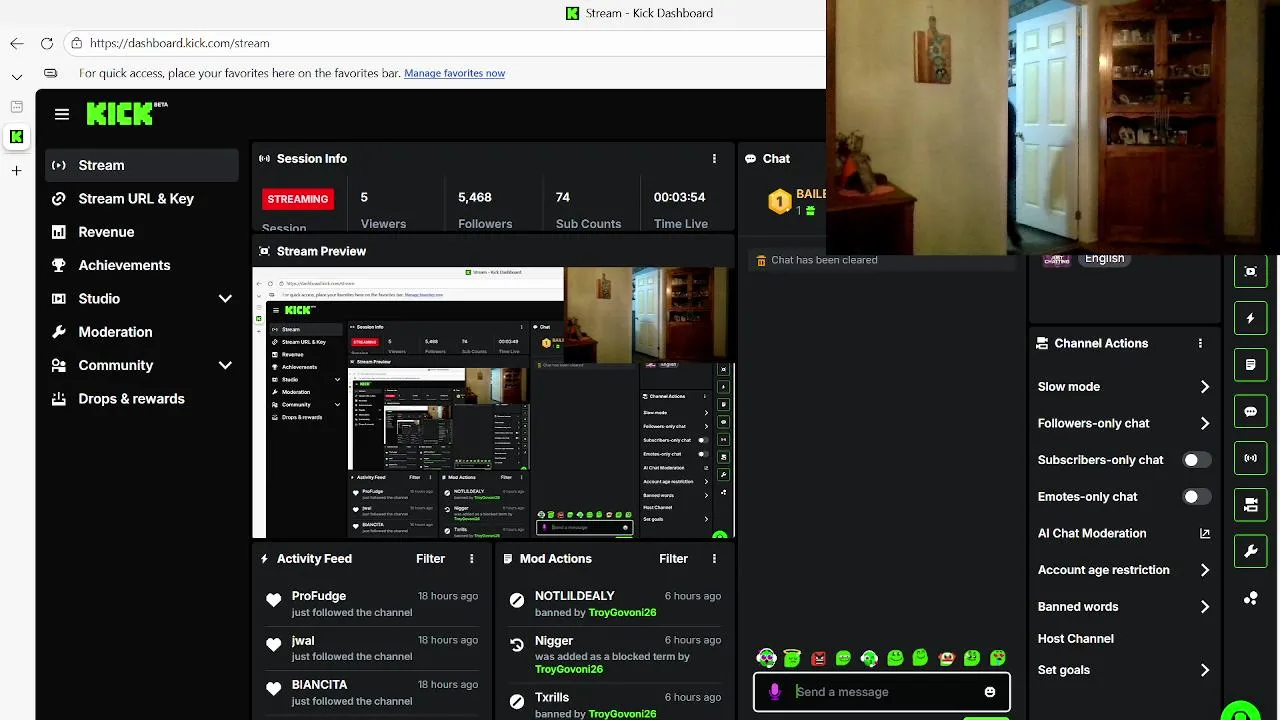Click the three-circles icon below the wrench
1280x720 pixels.
tap(1250, 598)
